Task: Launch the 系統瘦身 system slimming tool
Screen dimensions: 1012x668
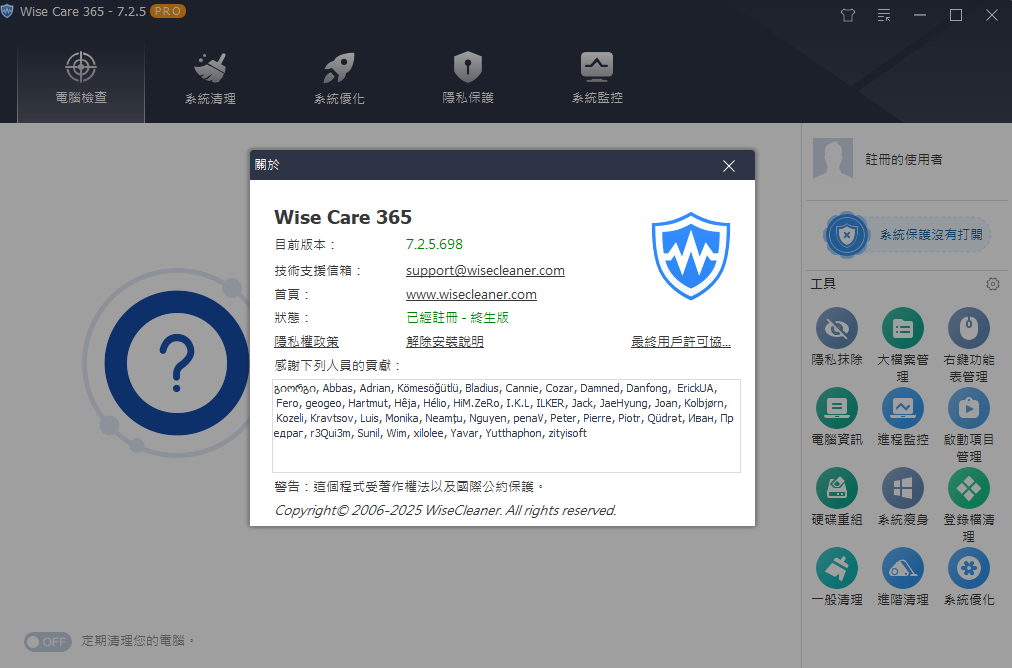Action: point(902,497)
